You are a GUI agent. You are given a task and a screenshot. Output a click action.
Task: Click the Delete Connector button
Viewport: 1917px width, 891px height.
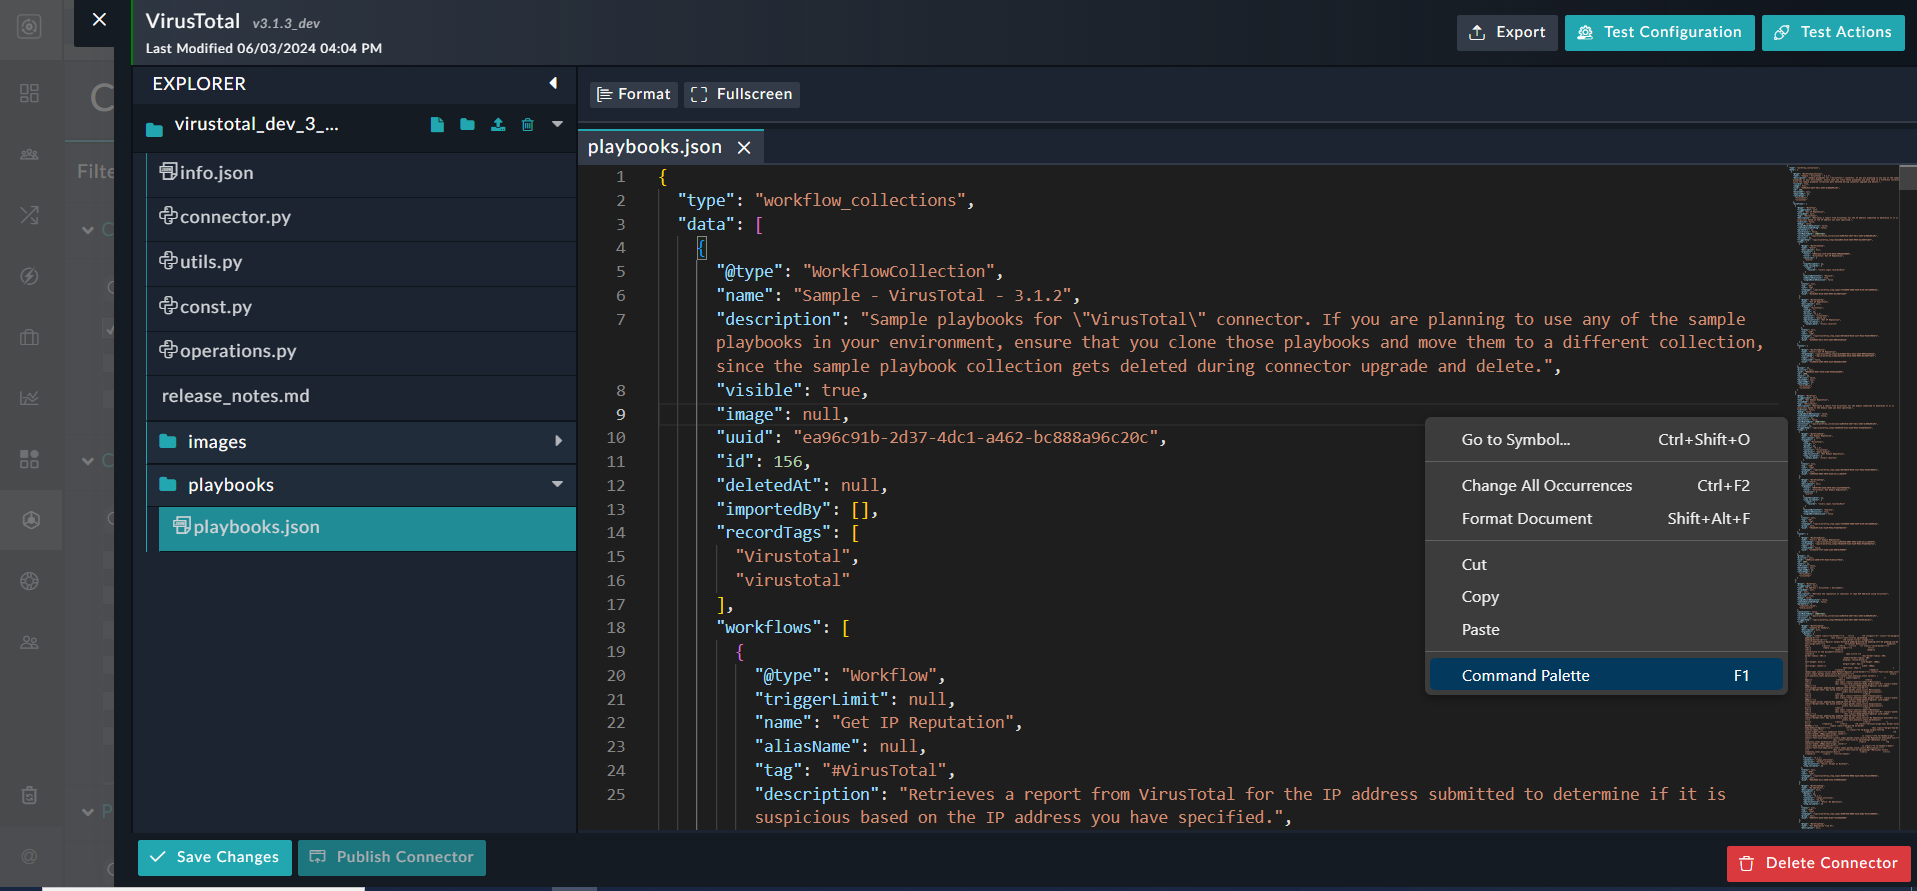[1818, 863]
